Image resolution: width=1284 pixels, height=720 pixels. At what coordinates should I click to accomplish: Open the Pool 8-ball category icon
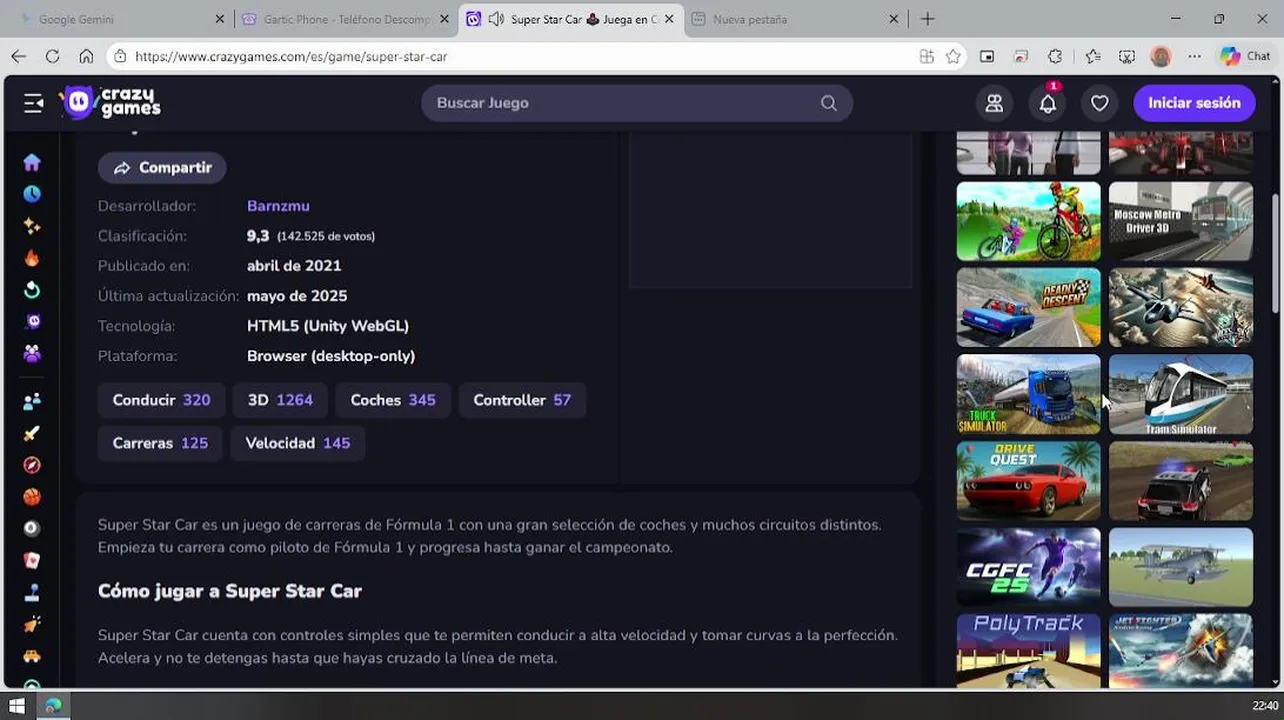pyautogui.click(x=32, y=529)
